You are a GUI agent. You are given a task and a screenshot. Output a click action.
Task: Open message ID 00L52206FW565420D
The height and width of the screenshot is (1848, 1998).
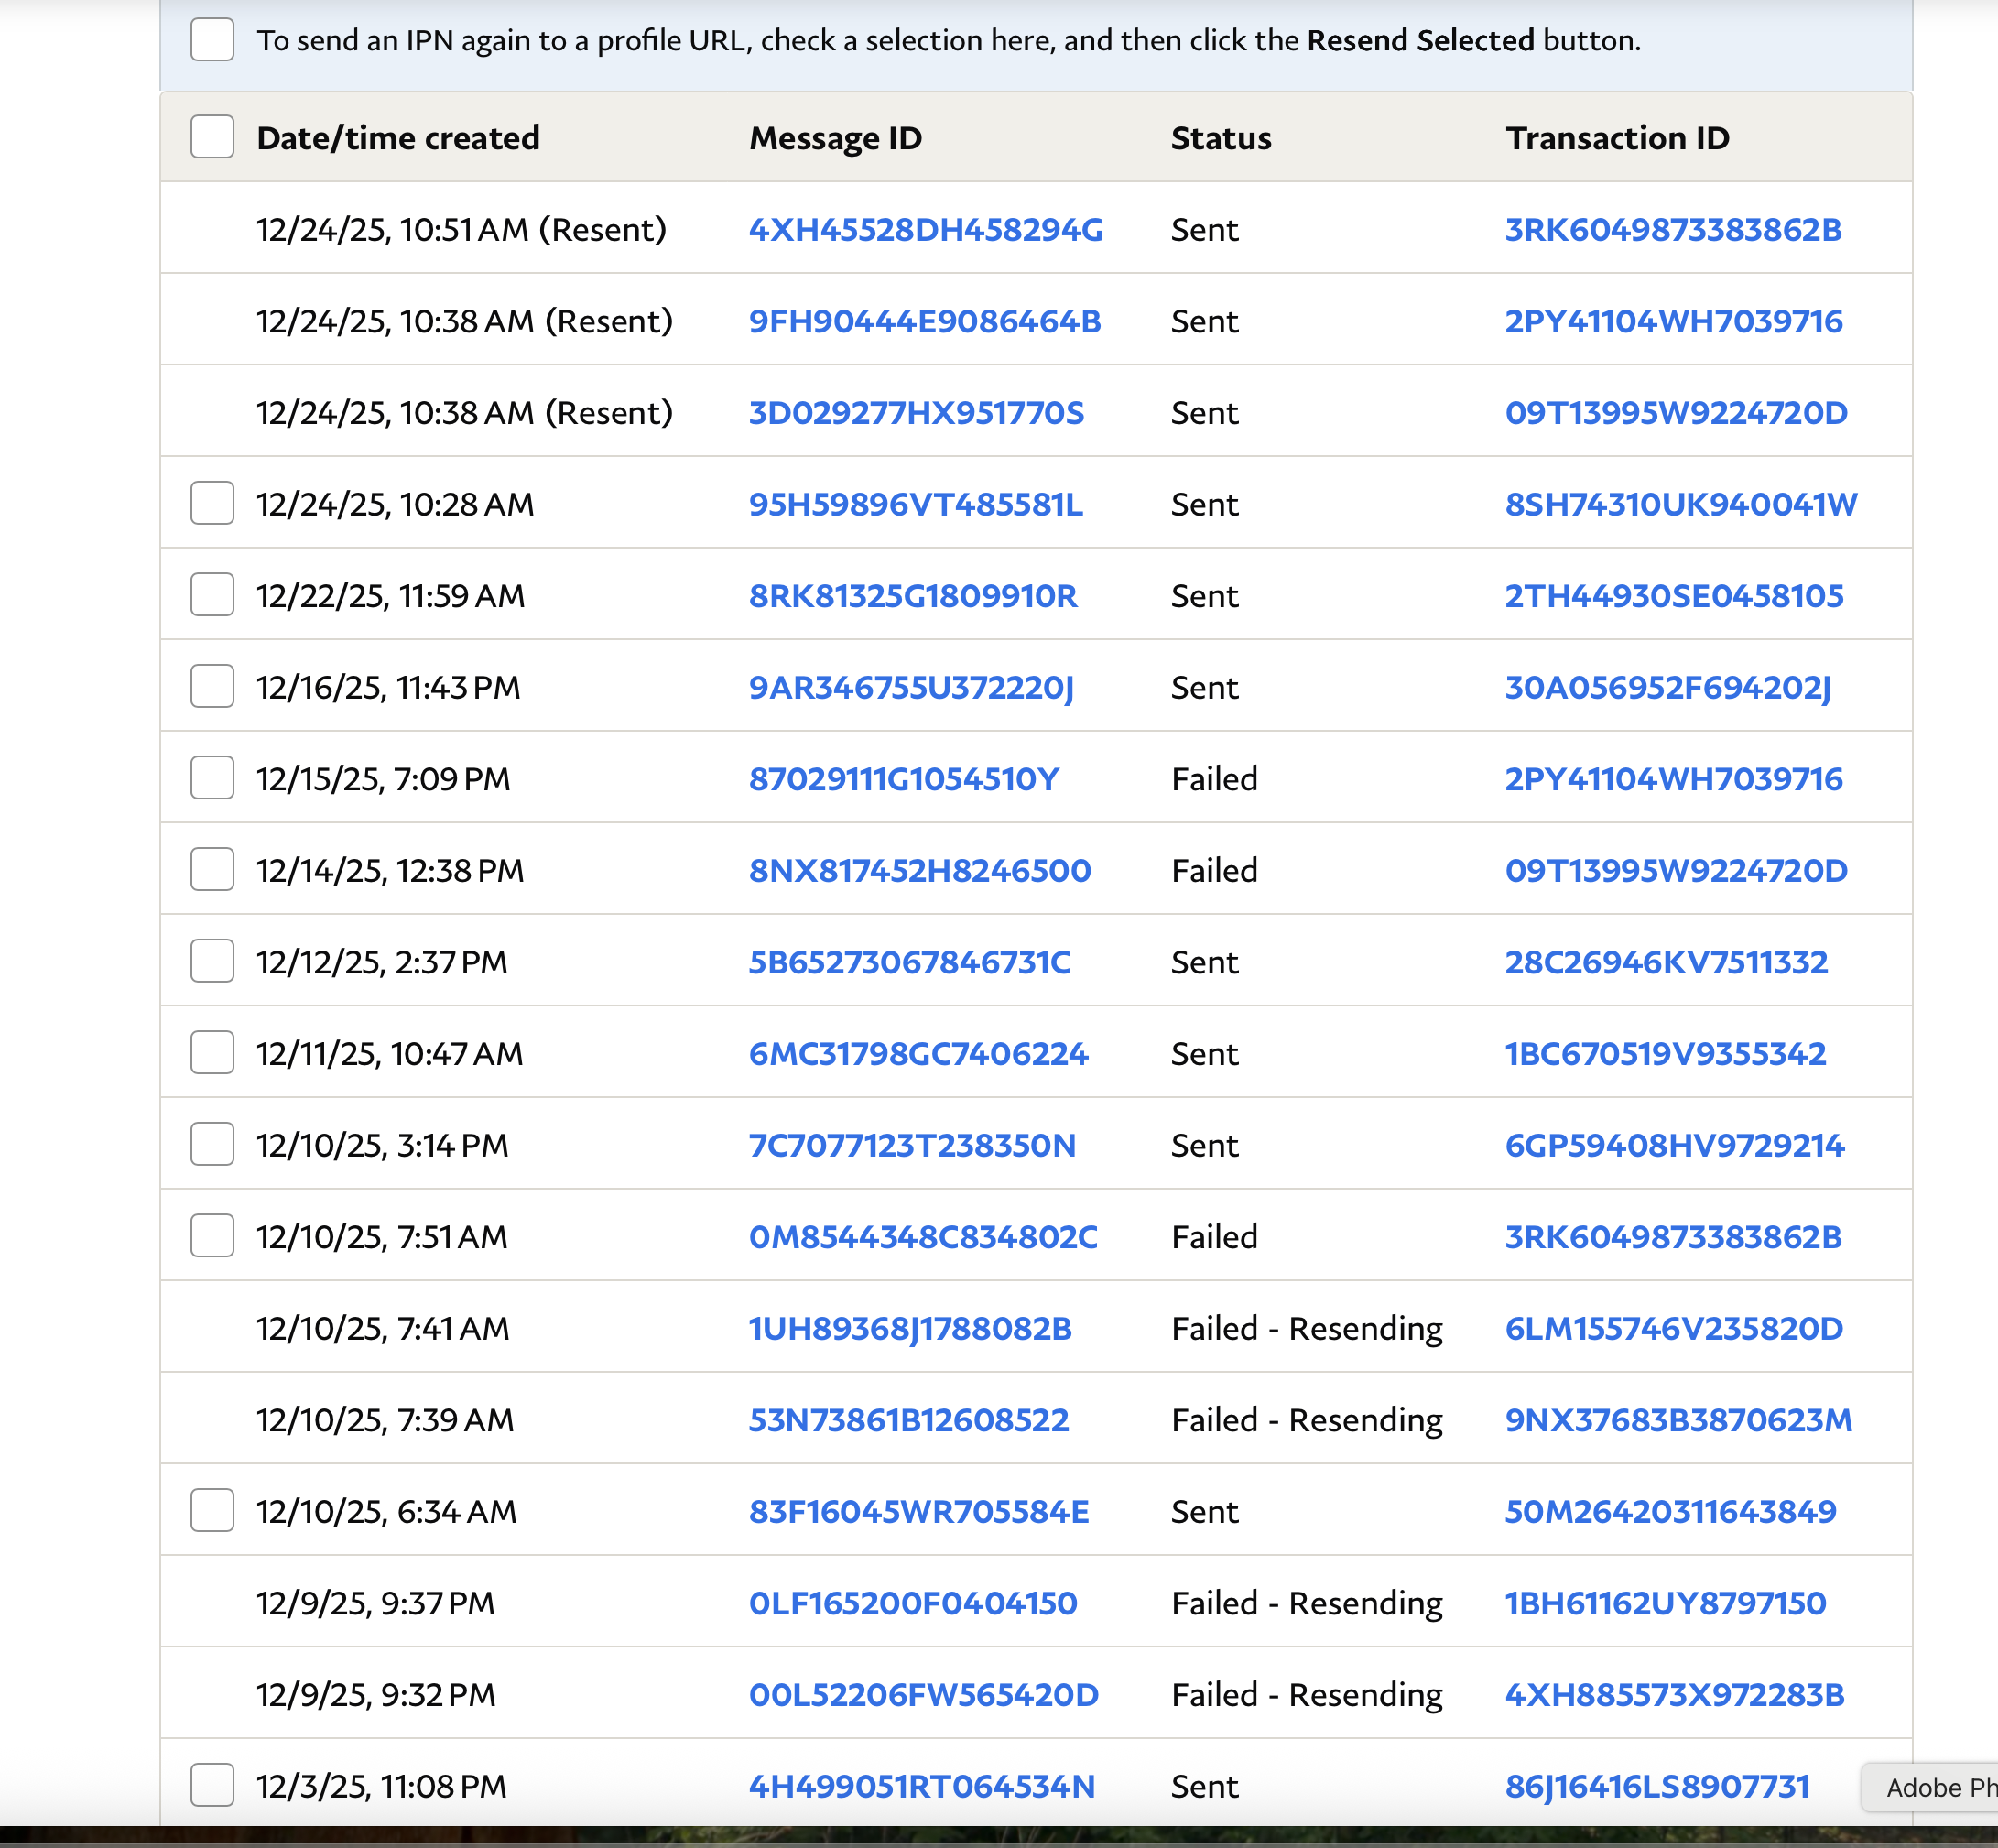[923, 1695]
